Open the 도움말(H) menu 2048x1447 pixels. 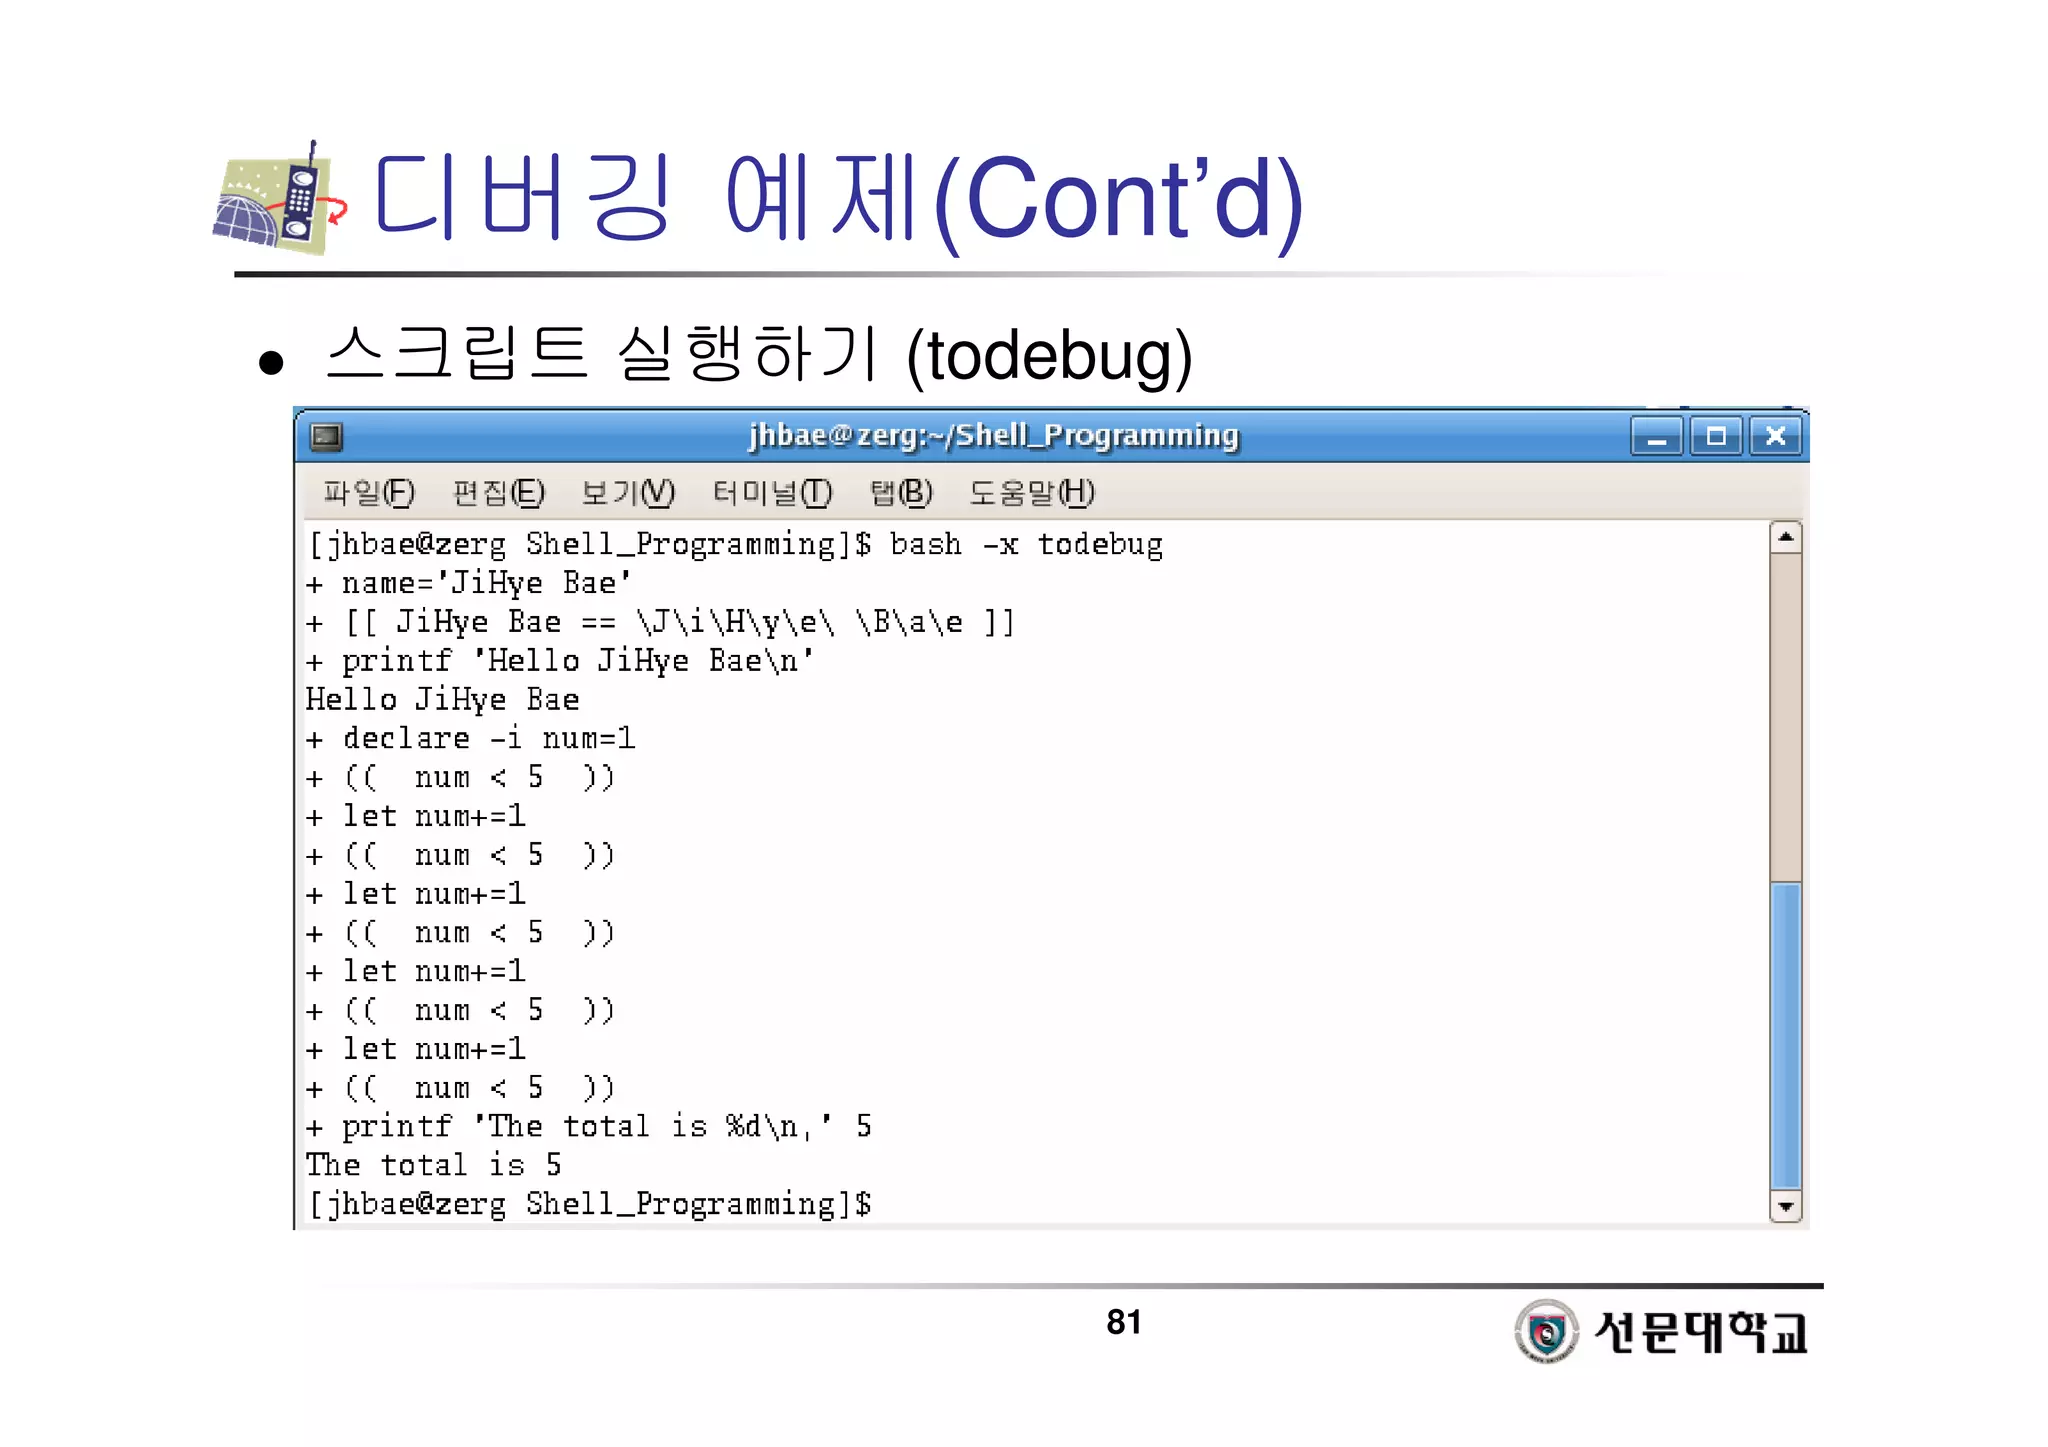pos(1031,492)
